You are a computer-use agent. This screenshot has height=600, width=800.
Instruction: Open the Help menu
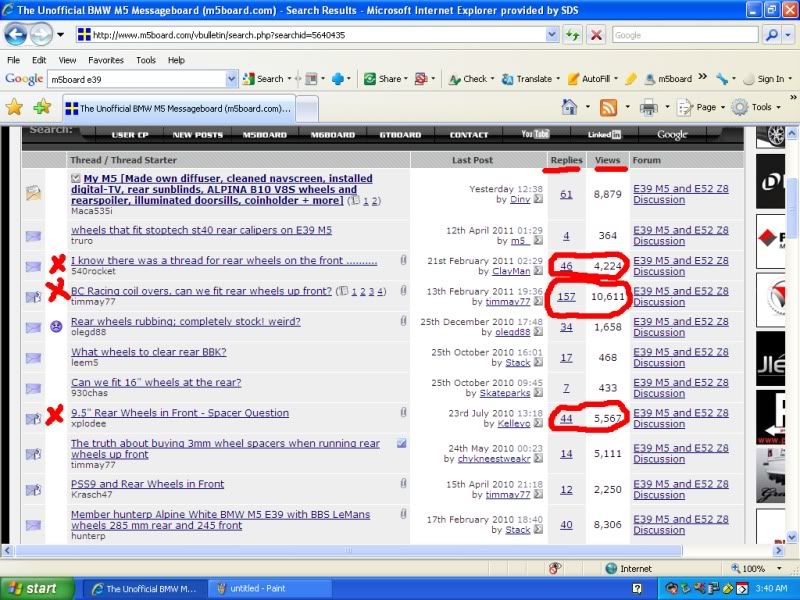(x=176, y=60)
